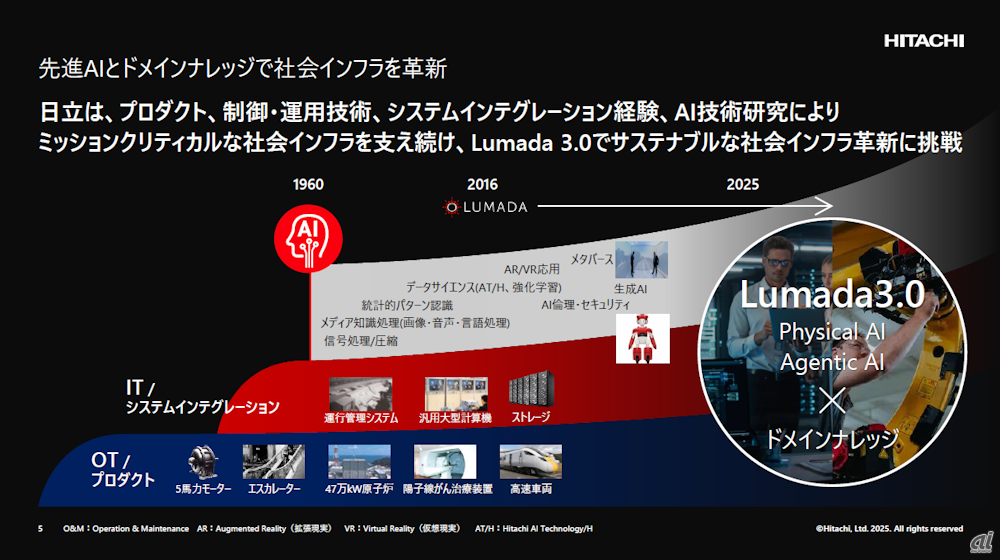Select the ストレージ server rack image
Screen dimensions: 1000x560
click(531, 389)
